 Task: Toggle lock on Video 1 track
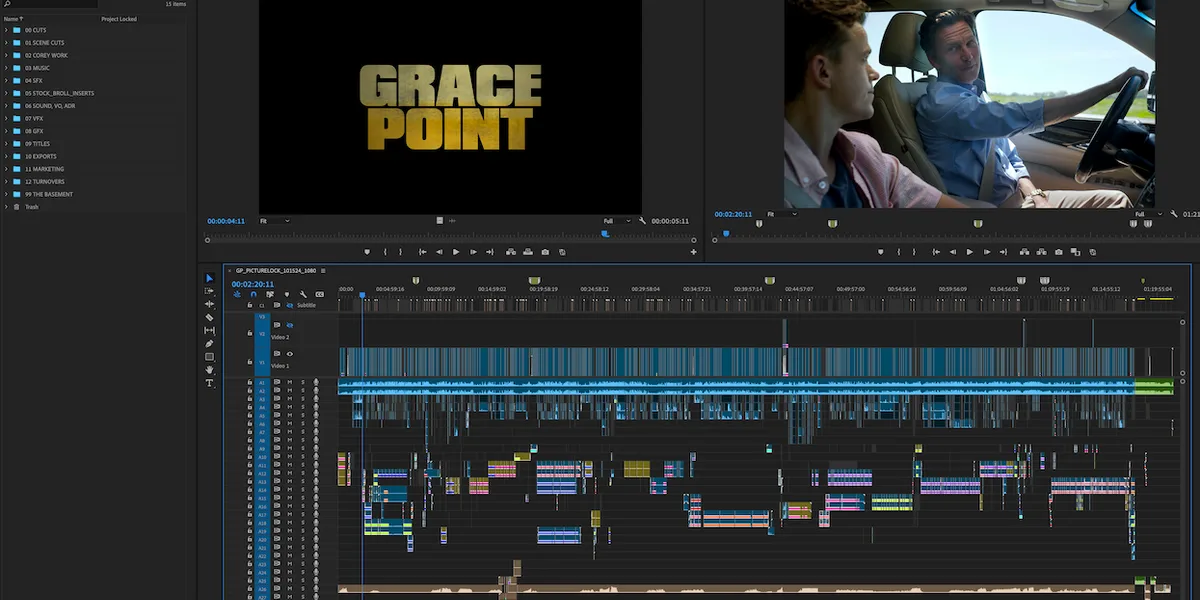coord(250,361)
